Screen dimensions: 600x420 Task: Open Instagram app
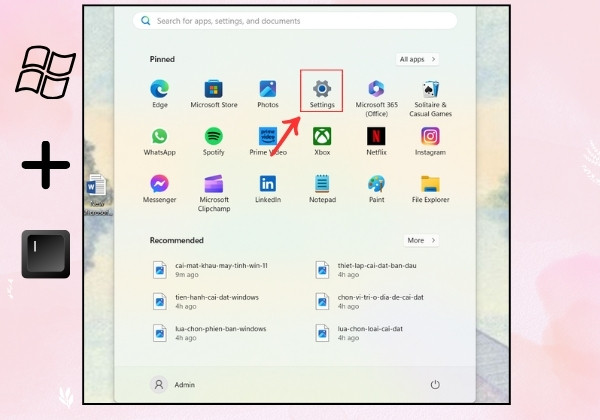[430, 141]
